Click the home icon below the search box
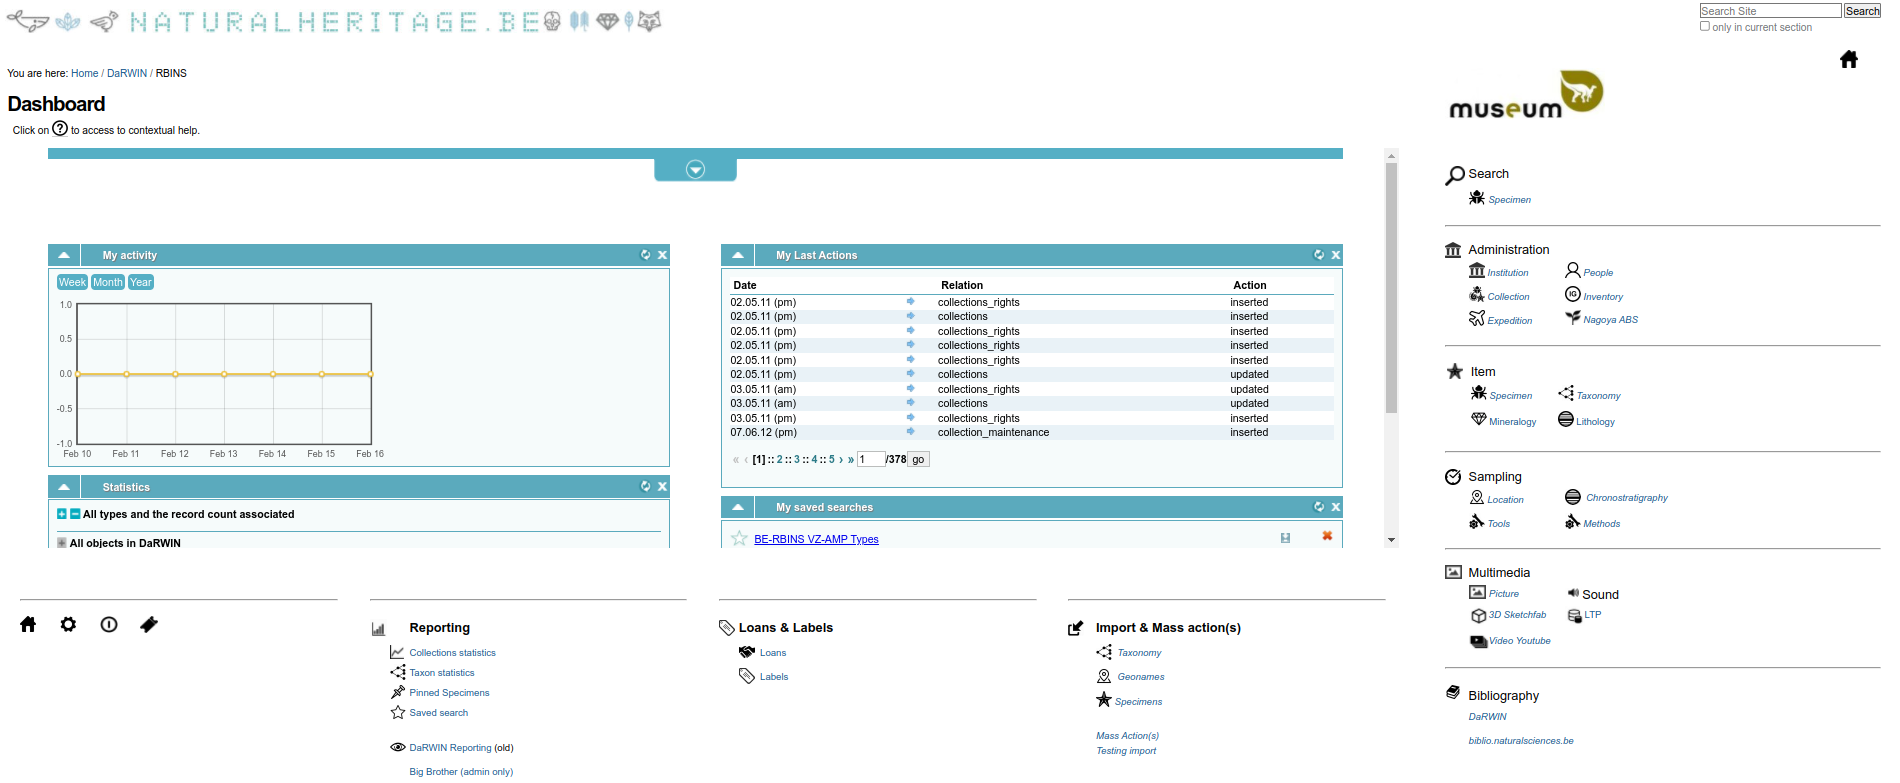The image size is (1900, 783). tap(1848, 60)
